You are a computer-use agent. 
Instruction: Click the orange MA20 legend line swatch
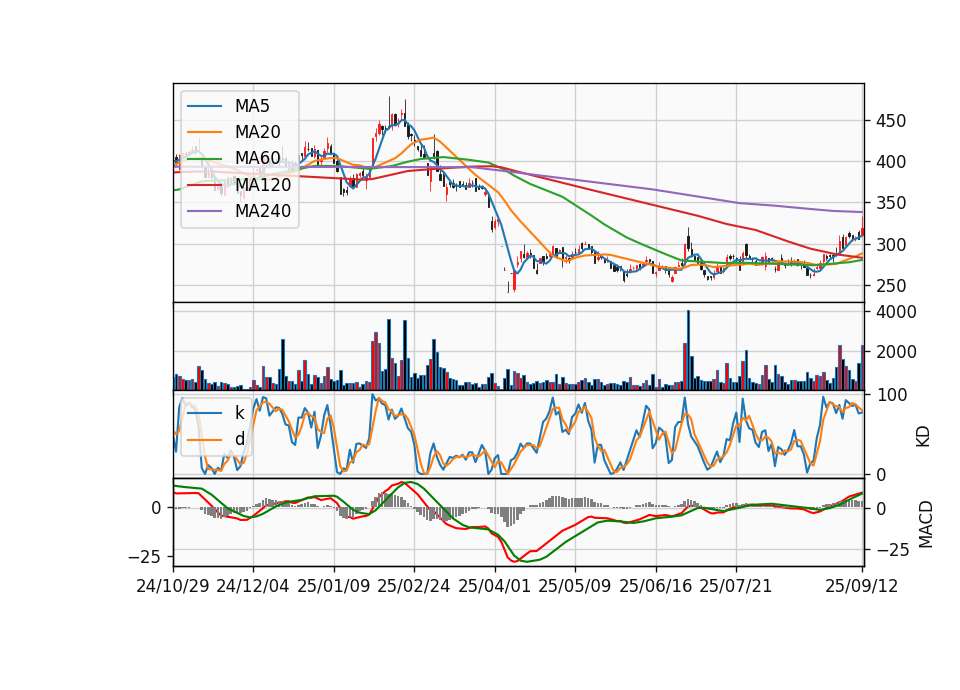[204, 132]
